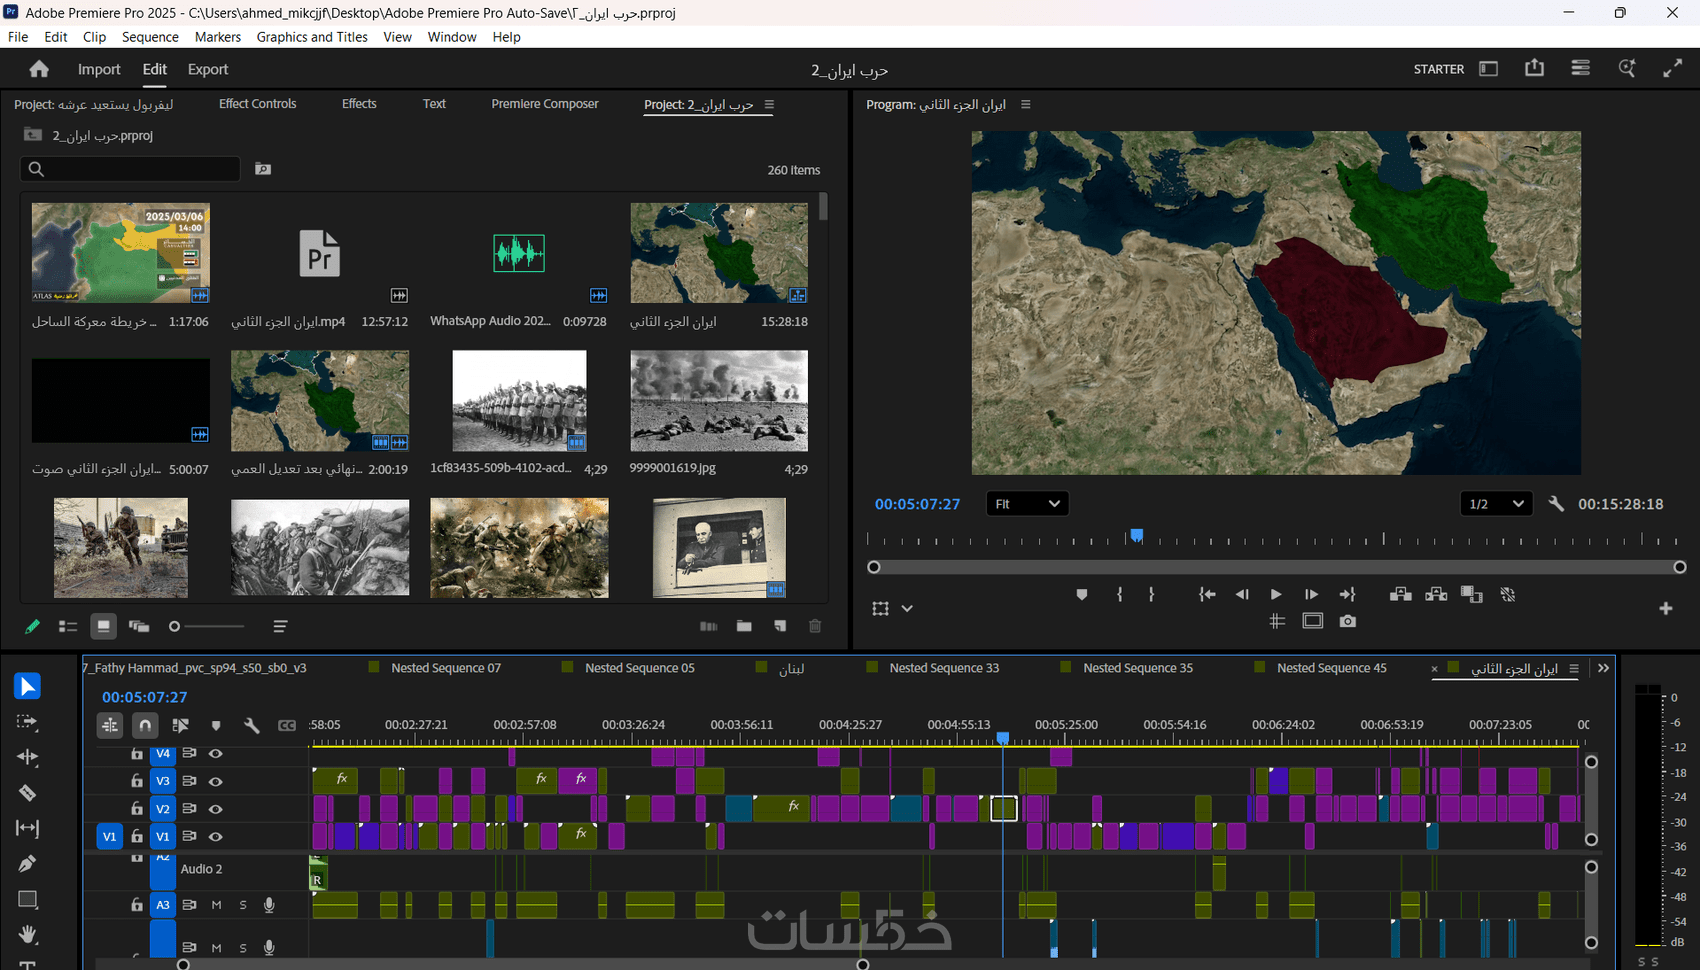
Task: Toggle Snap in Timeline magnet
Action: (x=145, y=725)
